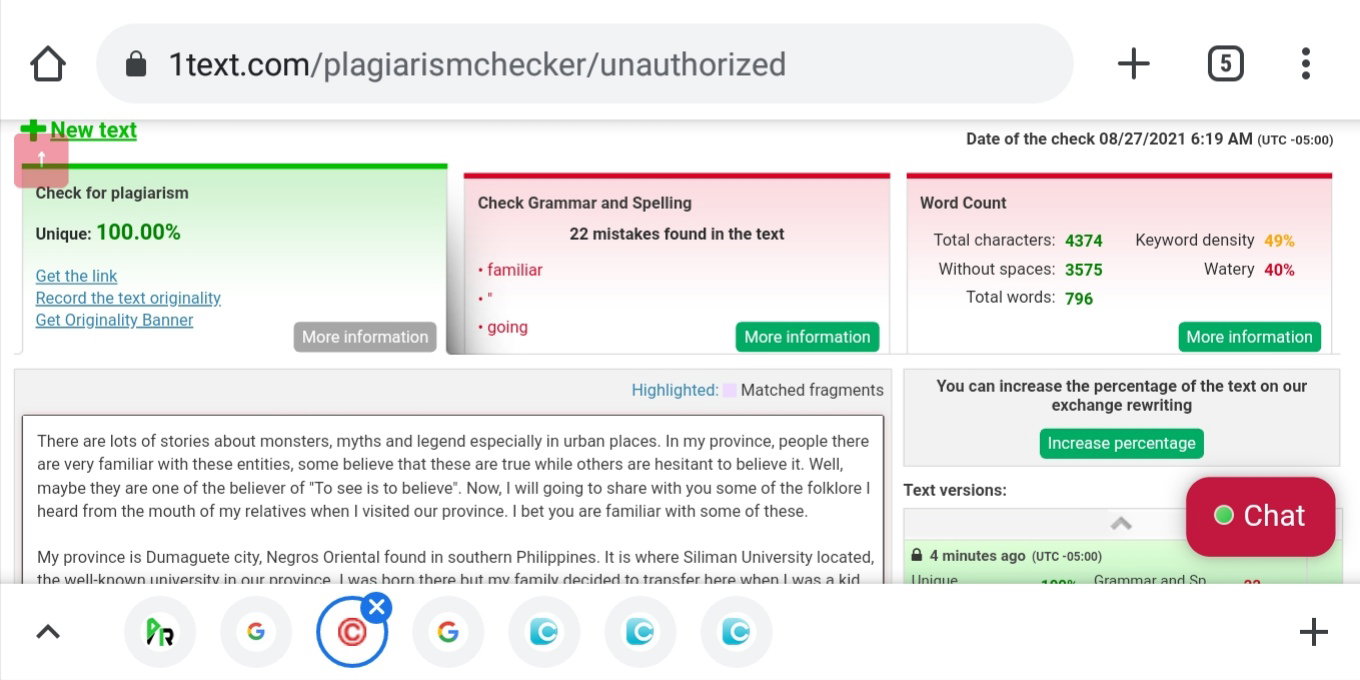This screenshot has height=680, width=1360.
Task: Click the New text link
Action: pyautogui.click(x=93, y=130)
